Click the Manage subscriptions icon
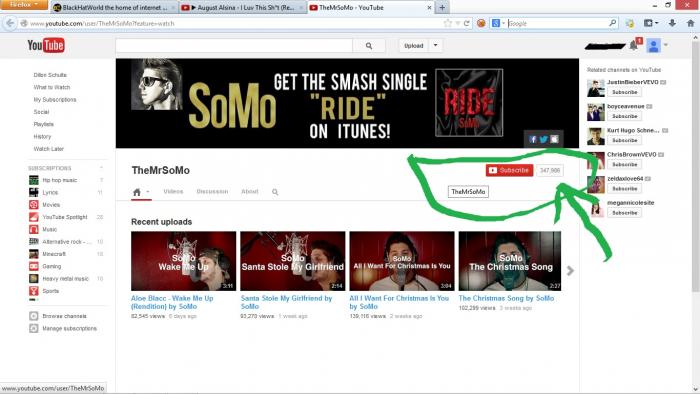 point(33,328)
